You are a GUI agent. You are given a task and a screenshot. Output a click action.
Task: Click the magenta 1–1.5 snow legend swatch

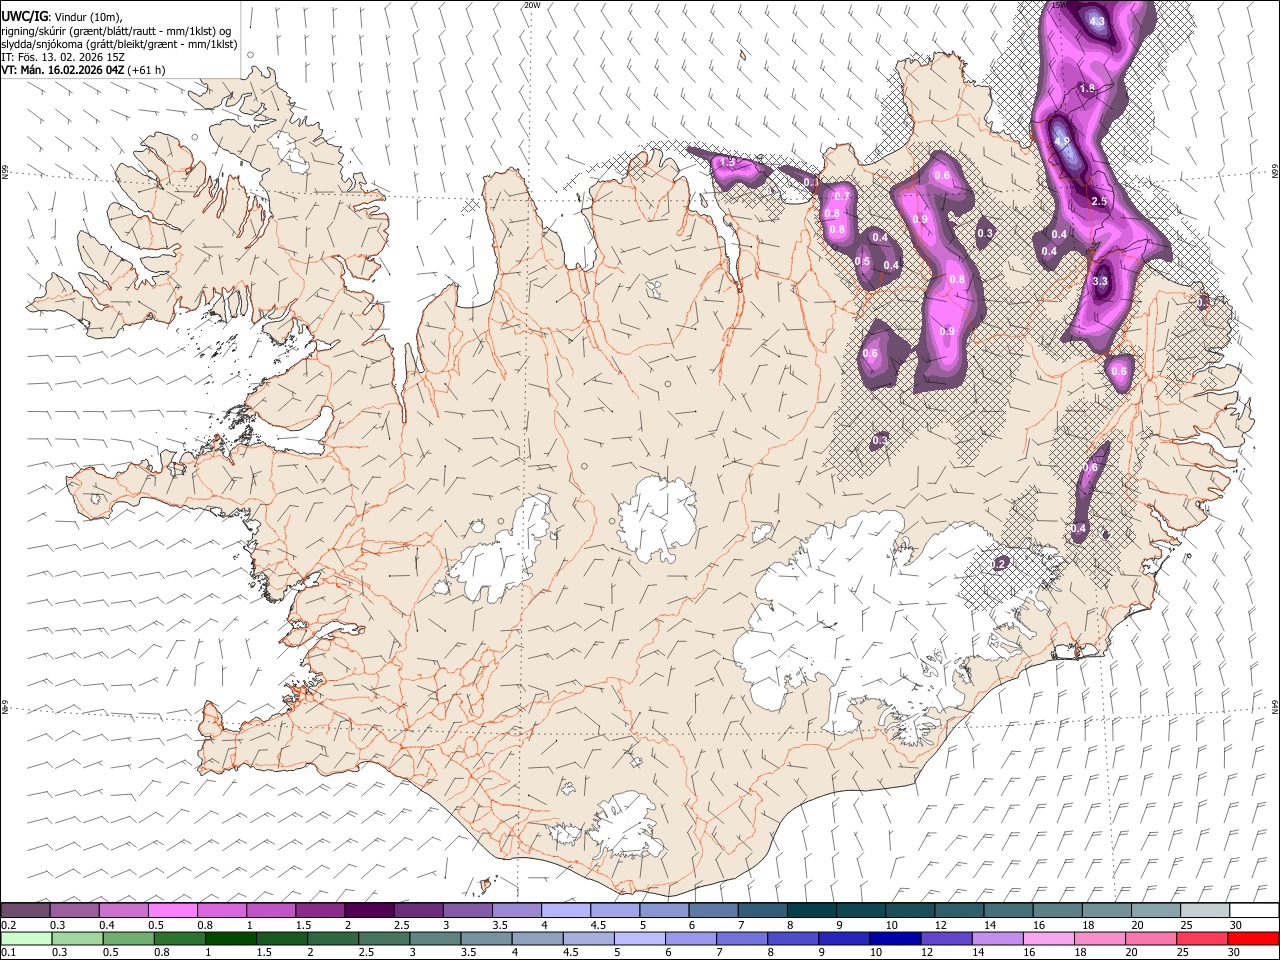pyautogui.click(x=271, y=911)
